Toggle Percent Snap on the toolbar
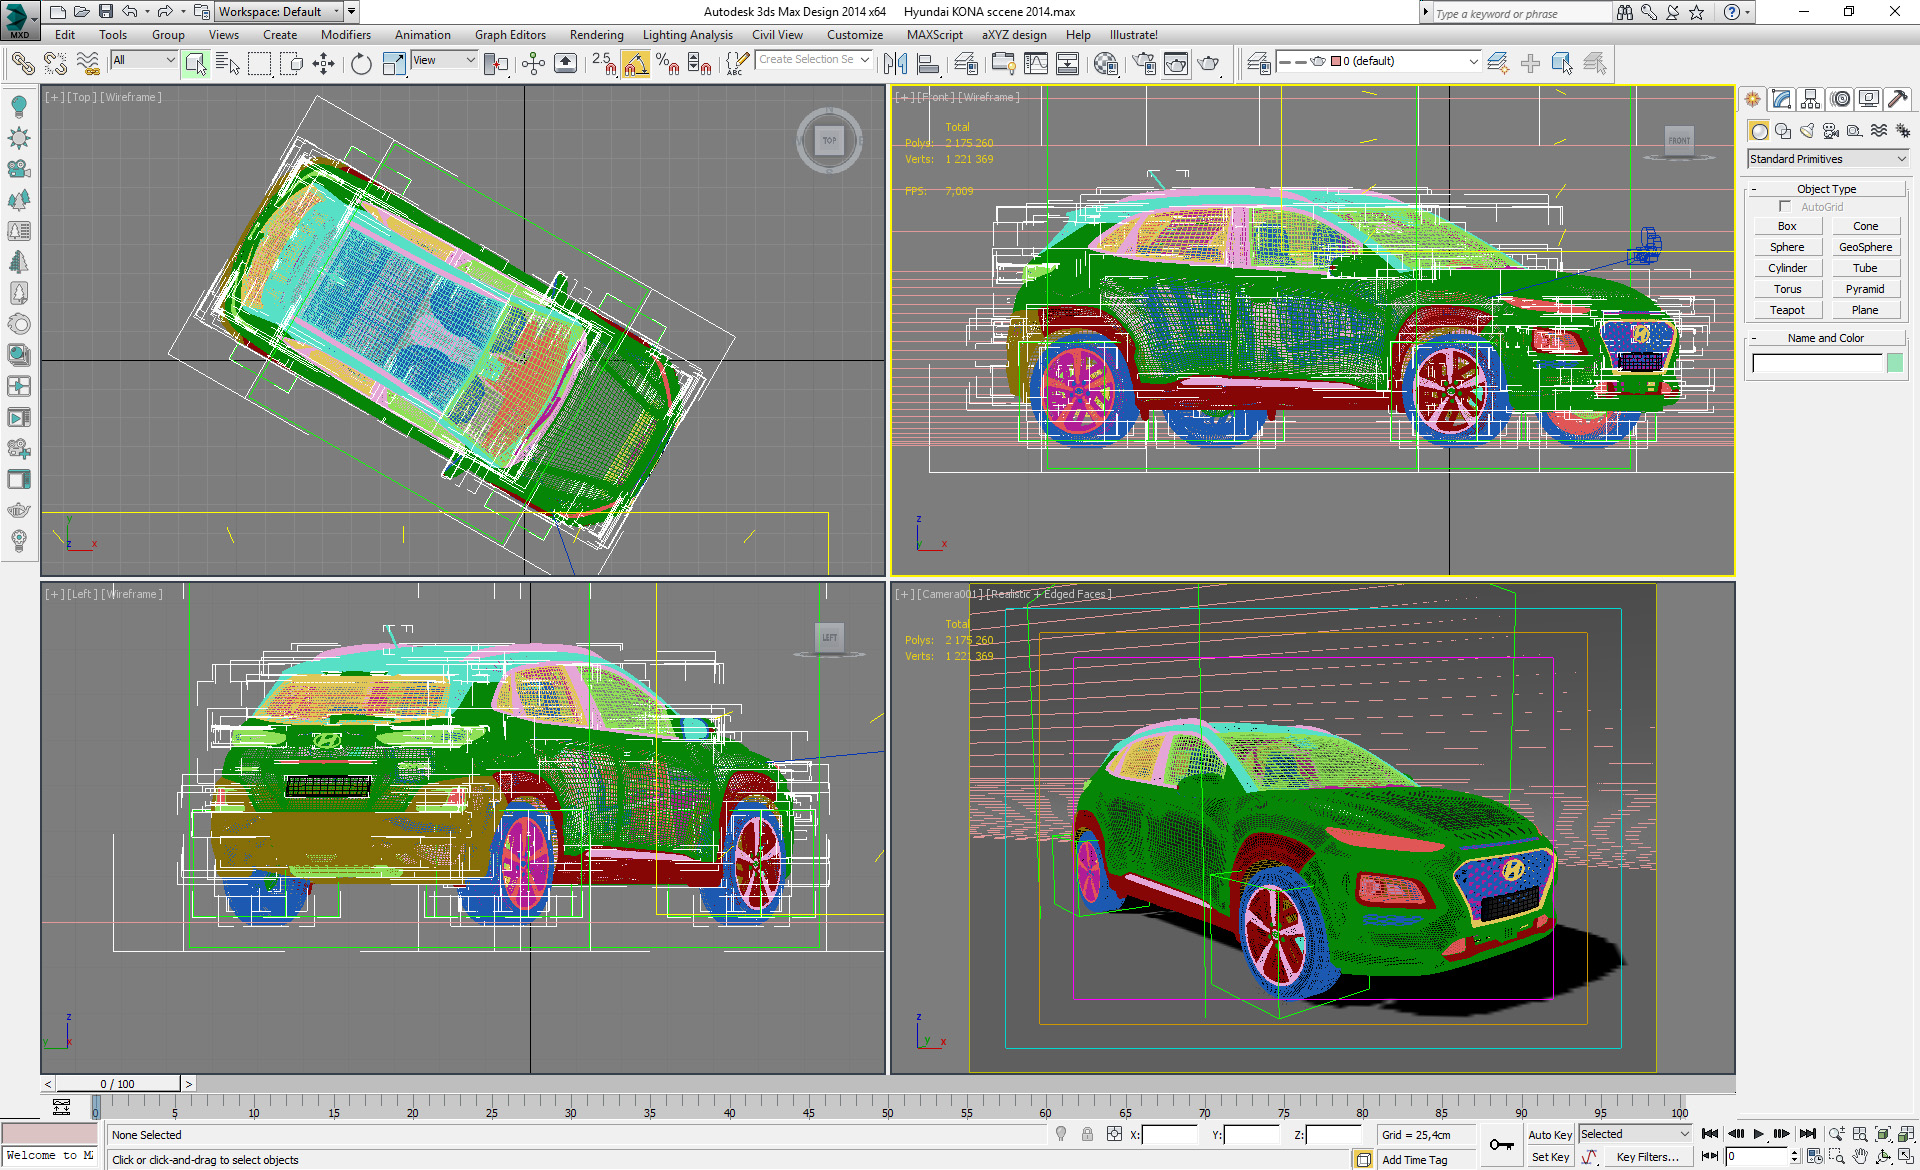 click(668, 64)
